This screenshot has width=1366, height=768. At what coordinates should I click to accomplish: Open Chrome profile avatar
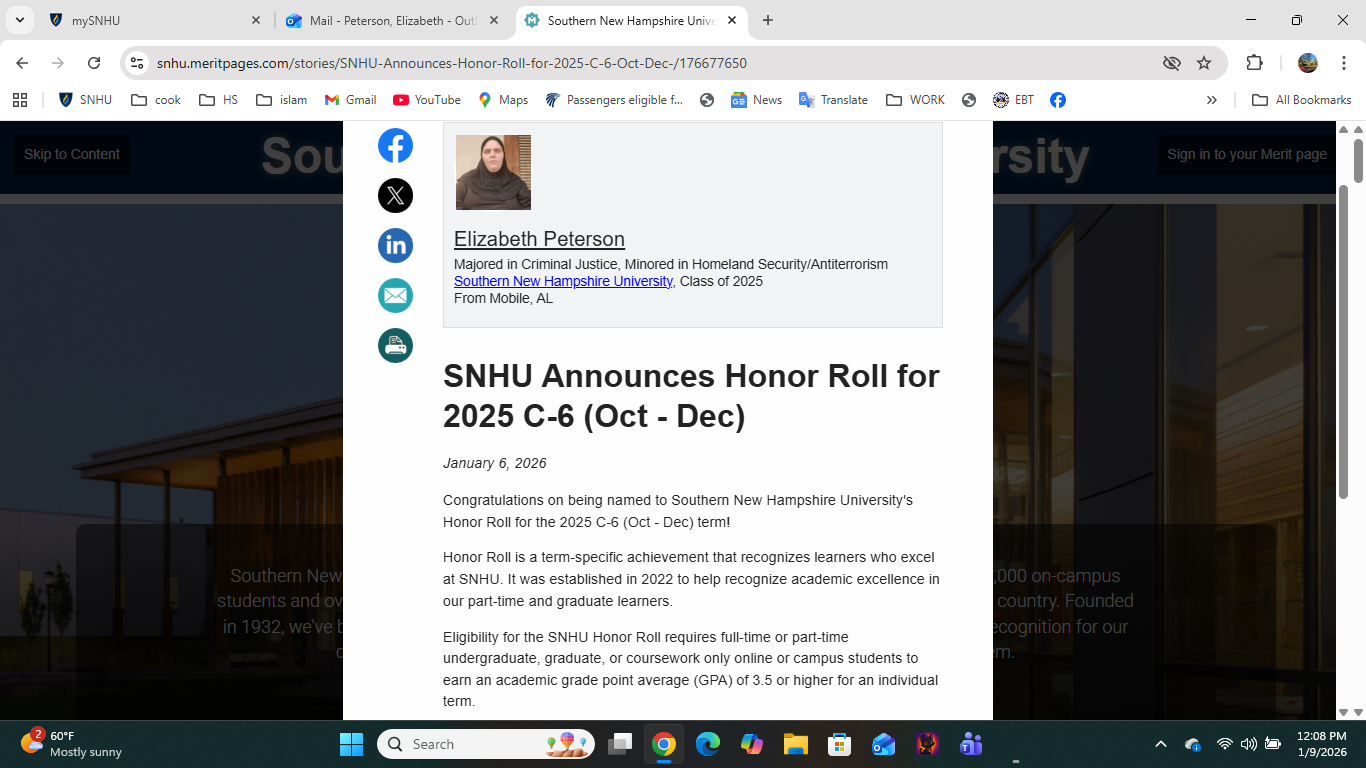tap(1308, 63)
